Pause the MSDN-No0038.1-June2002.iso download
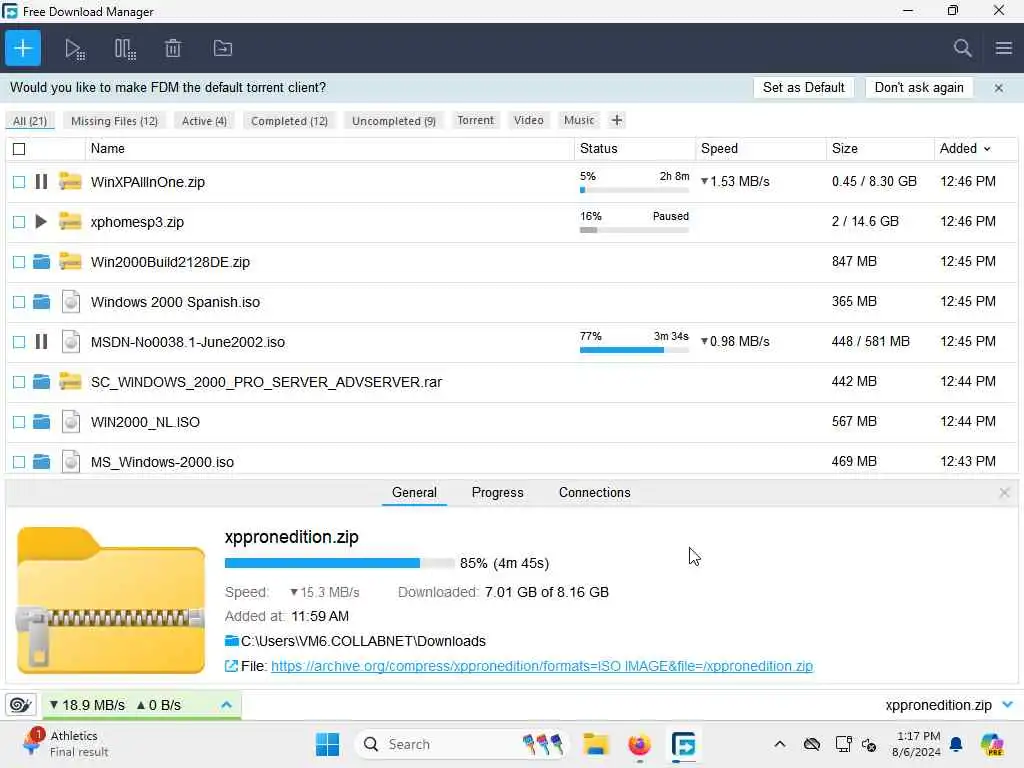 tap(41, 342)
